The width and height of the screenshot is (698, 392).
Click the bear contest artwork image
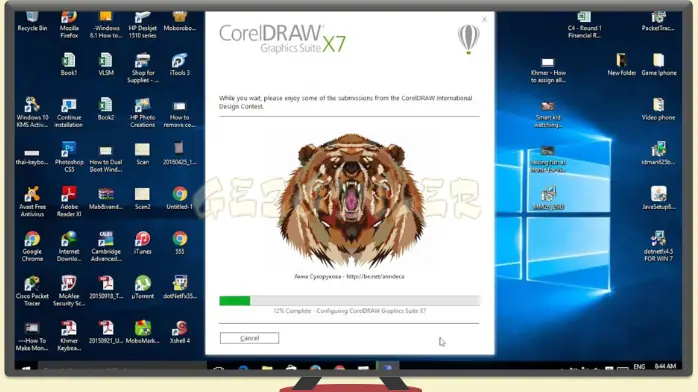click(351, 200)
